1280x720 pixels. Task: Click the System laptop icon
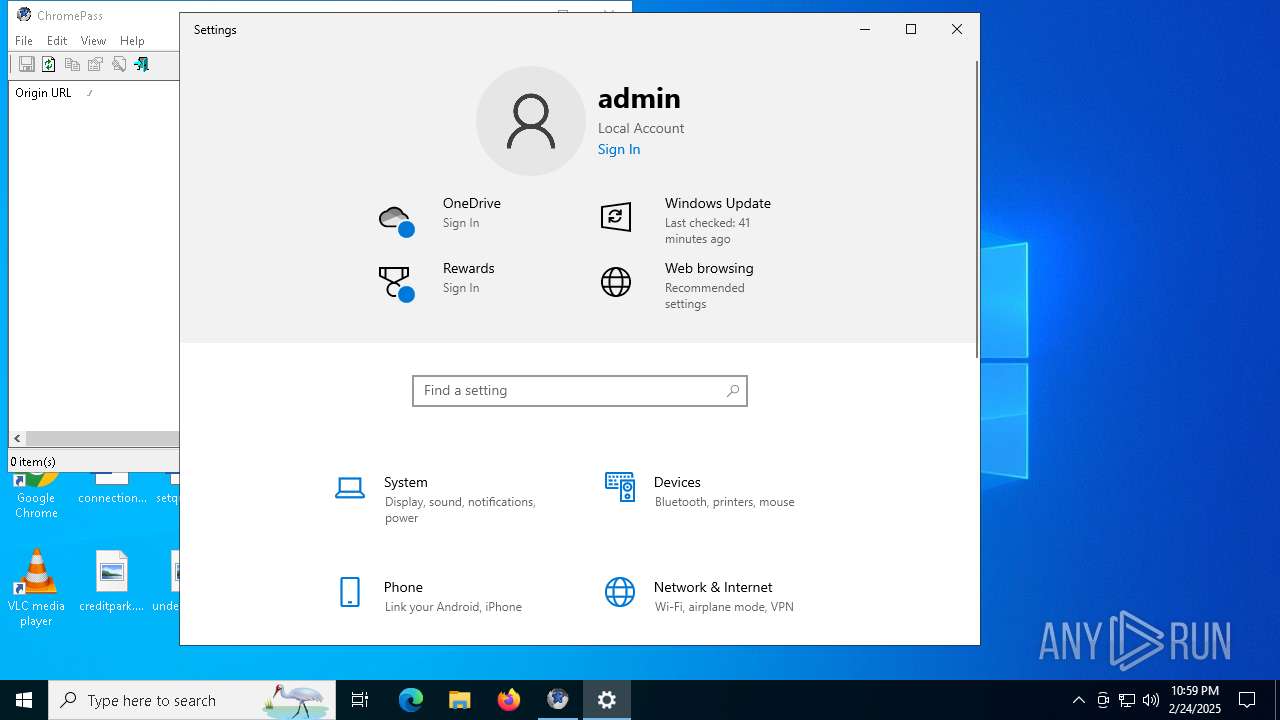tap(350, 488)
